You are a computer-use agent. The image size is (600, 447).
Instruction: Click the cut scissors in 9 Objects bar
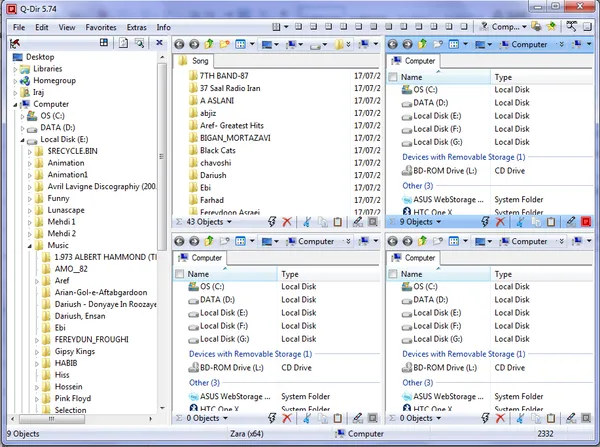[x=520, y=222]
